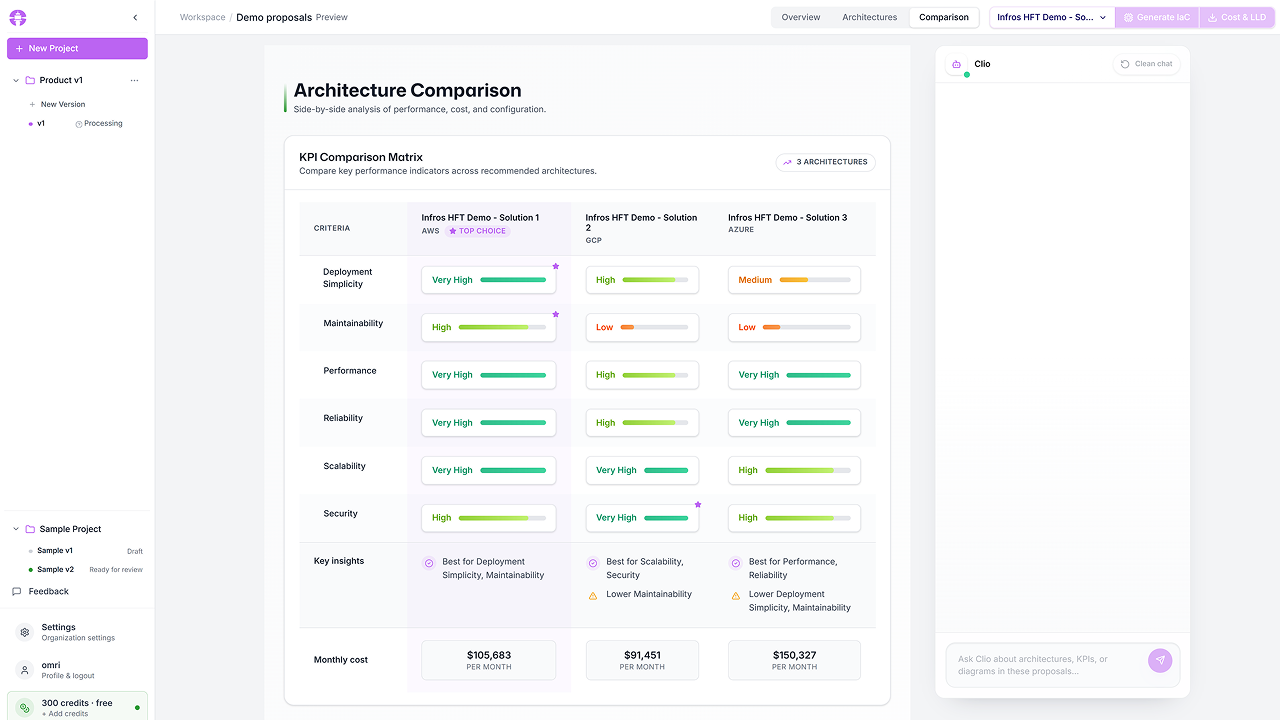Click Solution 1 Security High score

(489, 518)
